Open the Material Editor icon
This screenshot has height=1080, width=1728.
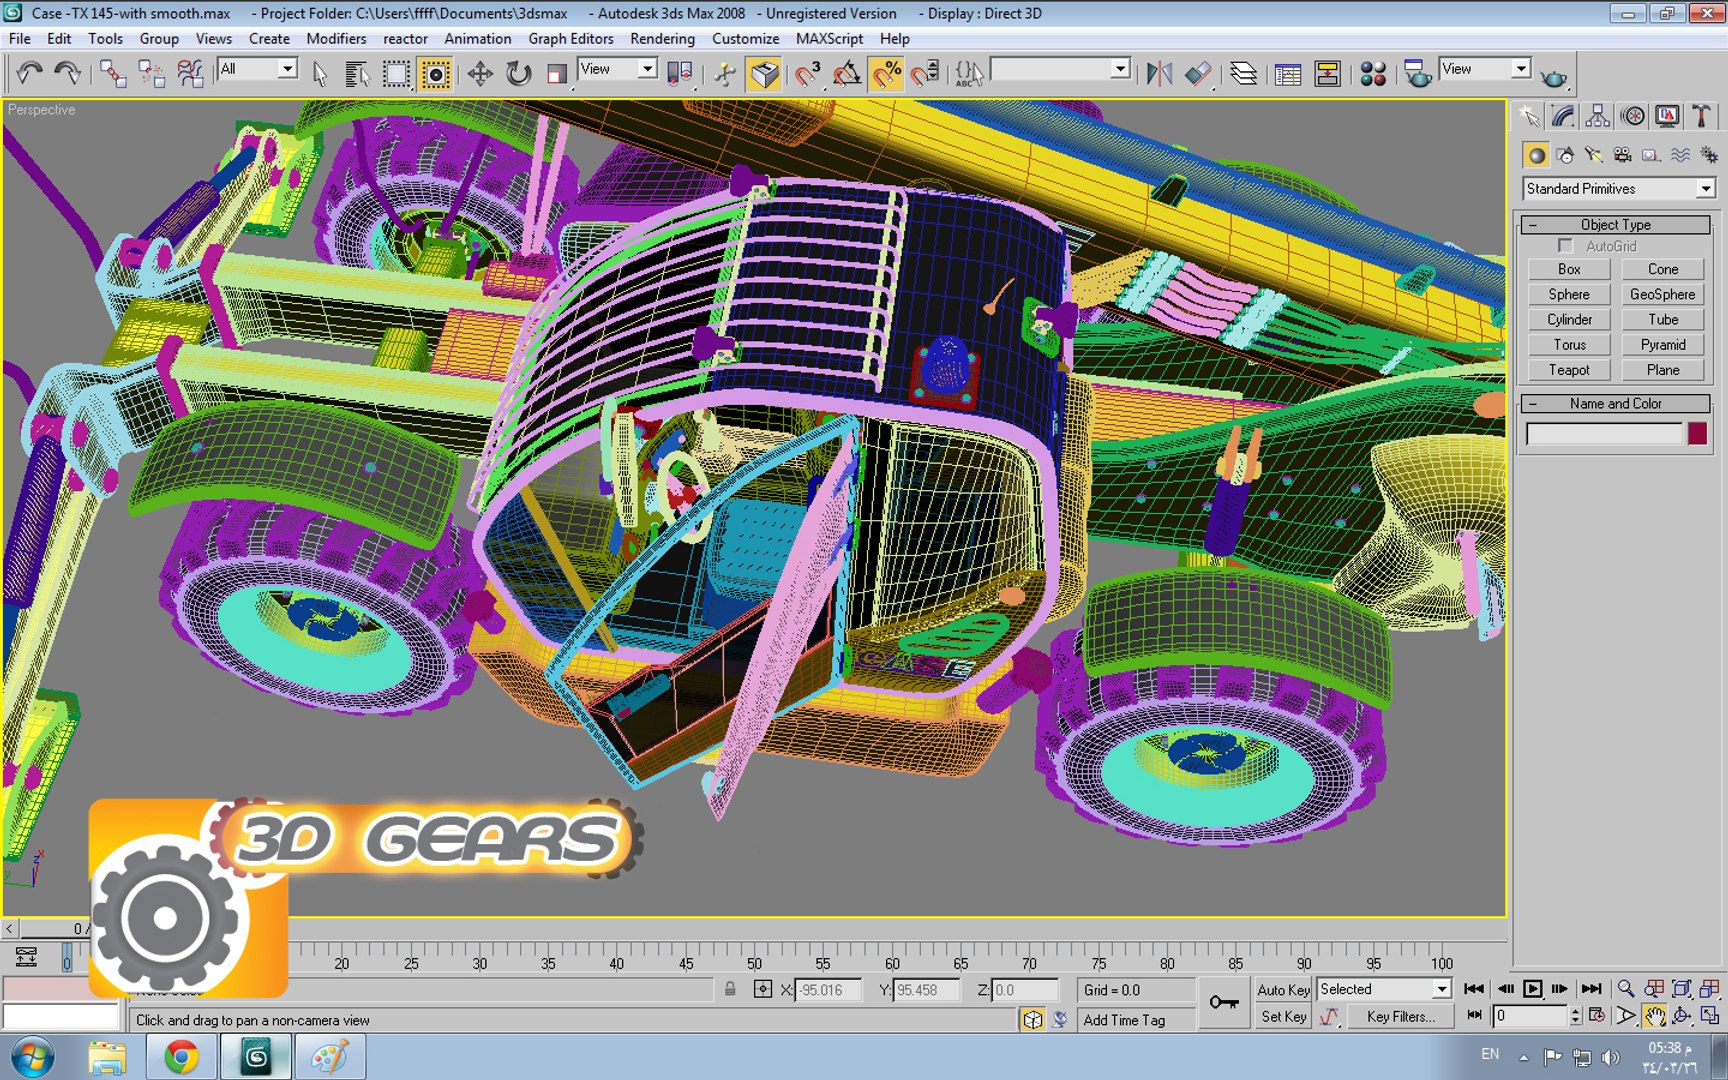point(1373,73)
